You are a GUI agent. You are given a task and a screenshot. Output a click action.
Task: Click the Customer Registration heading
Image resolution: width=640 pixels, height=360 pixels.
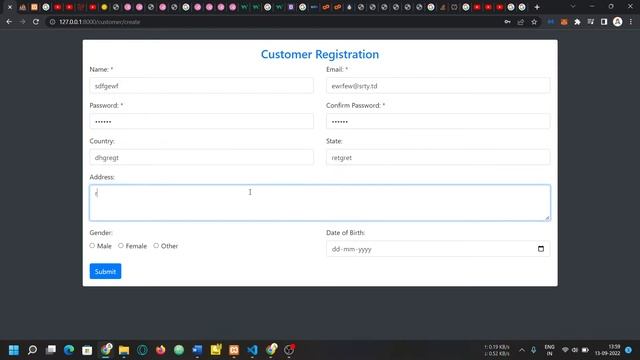coord(320,54)
